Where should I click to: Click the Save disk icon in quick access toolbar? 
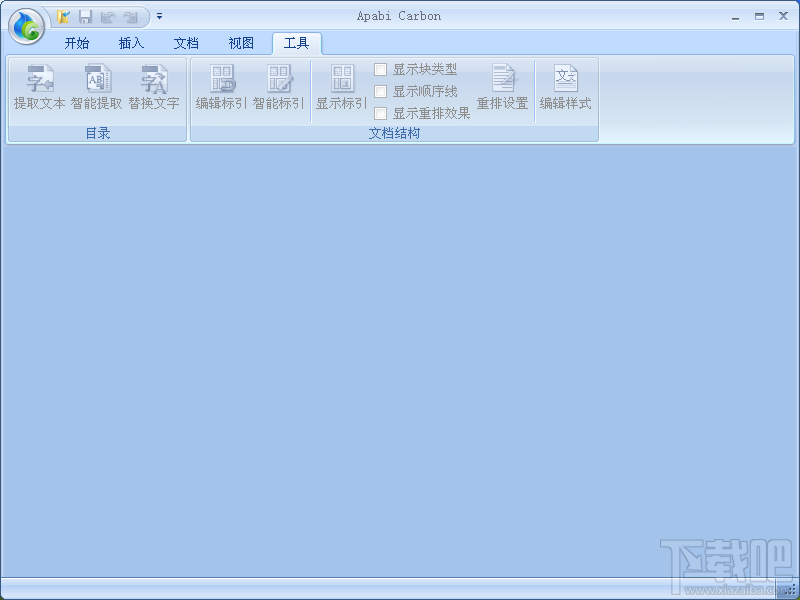tap(85, 17)
